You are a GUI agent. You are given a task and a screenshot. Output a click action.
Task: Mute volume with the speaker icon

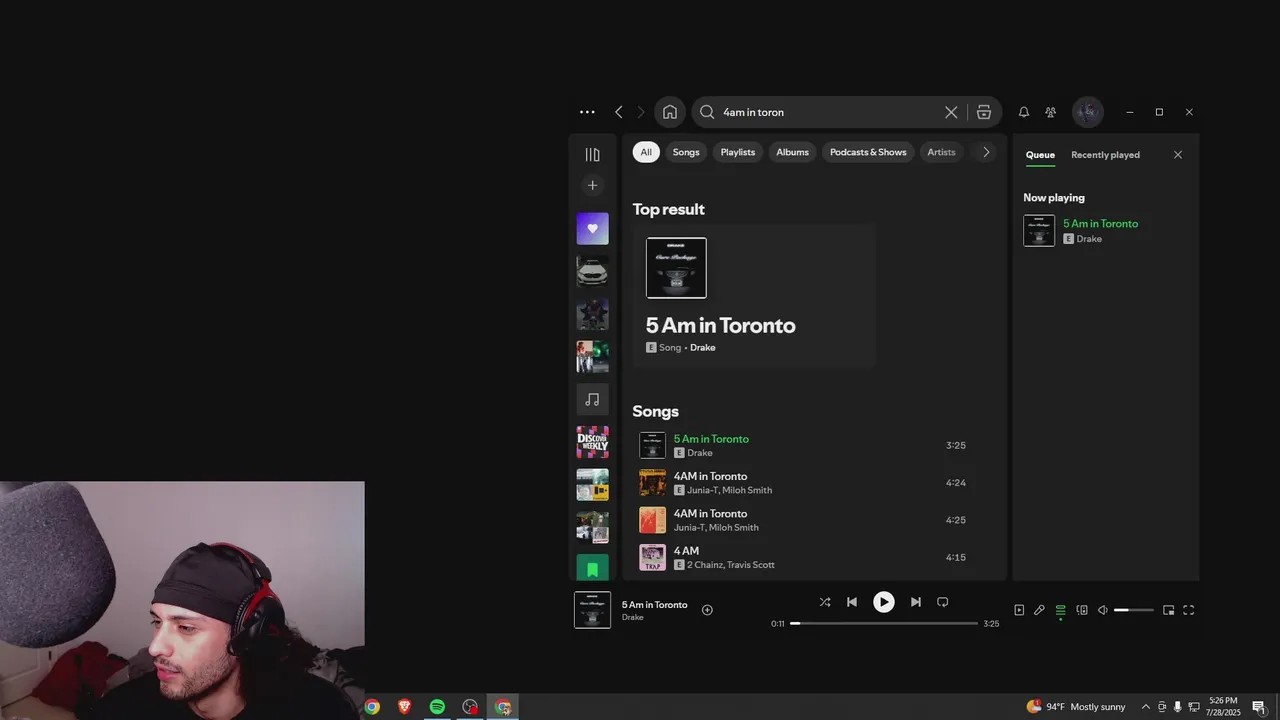pos(1103,610)
